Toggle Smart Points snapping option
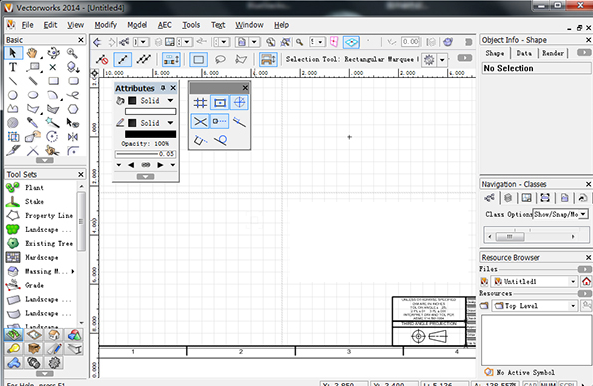The width and height of the screenshot is (593, 386). [x=219, y=122]
